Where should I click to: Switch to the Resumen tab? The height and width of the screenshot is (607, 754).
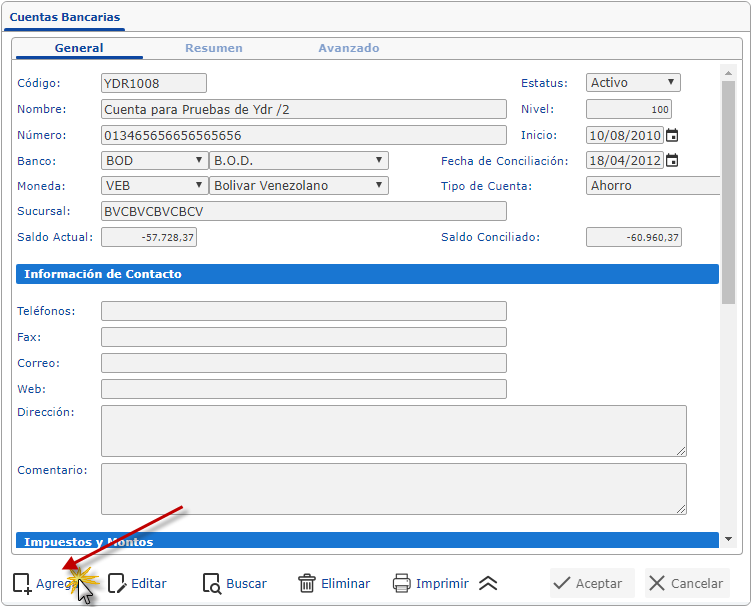[213, 48]
